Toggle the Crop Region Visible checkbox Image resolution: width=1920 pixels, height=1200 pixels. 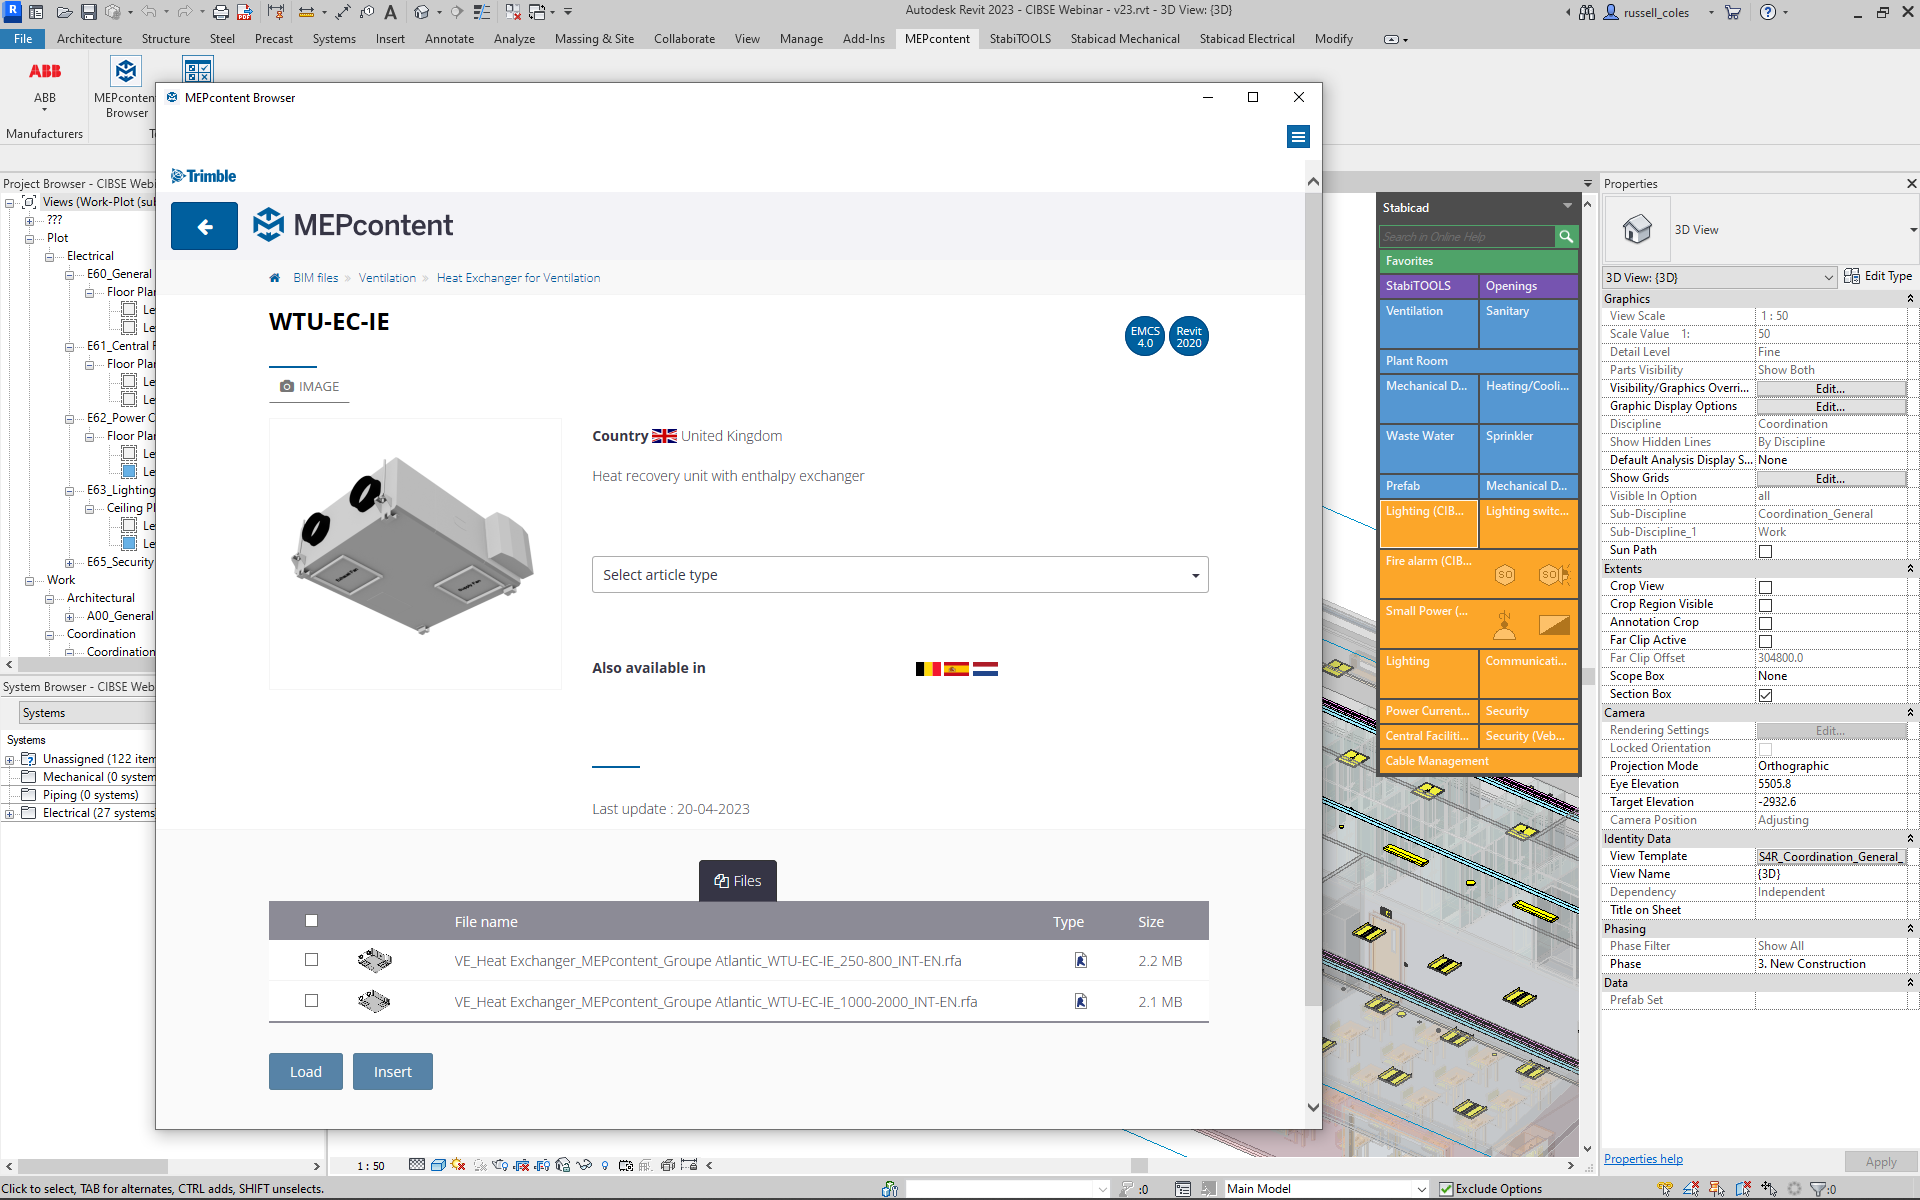click(1765, 605)
